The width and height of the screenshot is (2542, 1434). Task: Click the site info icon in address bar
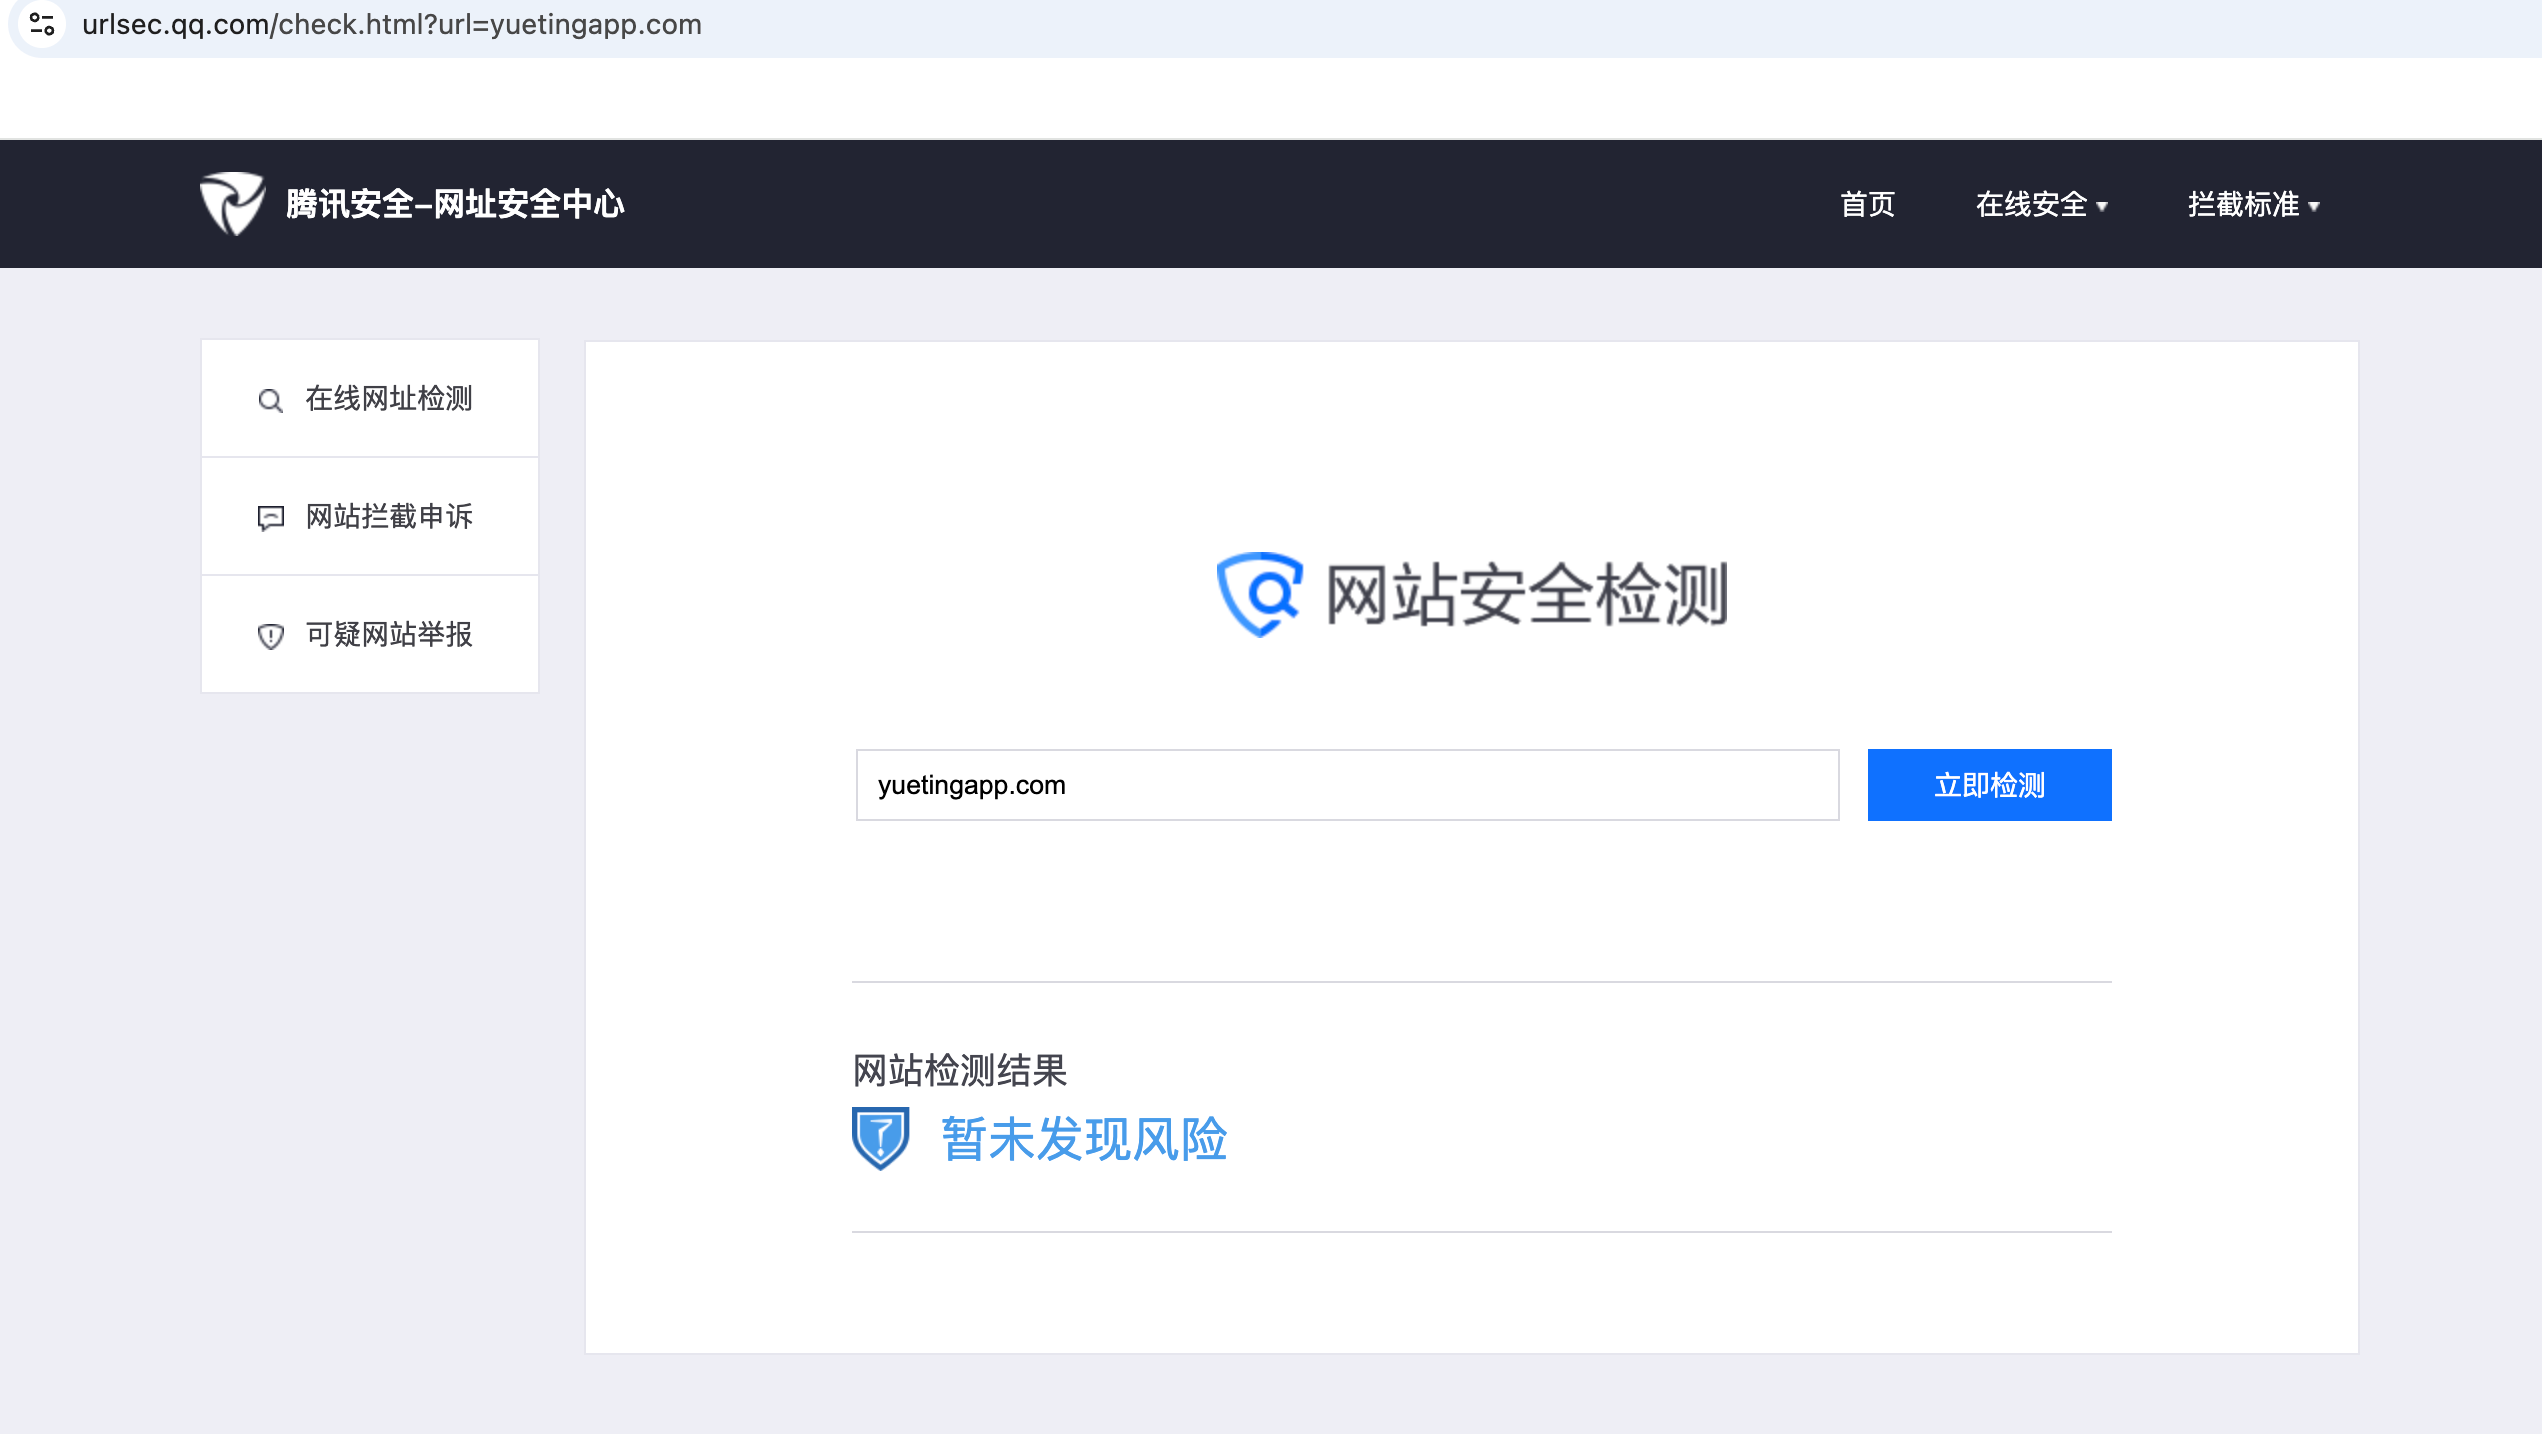point(42,24)
